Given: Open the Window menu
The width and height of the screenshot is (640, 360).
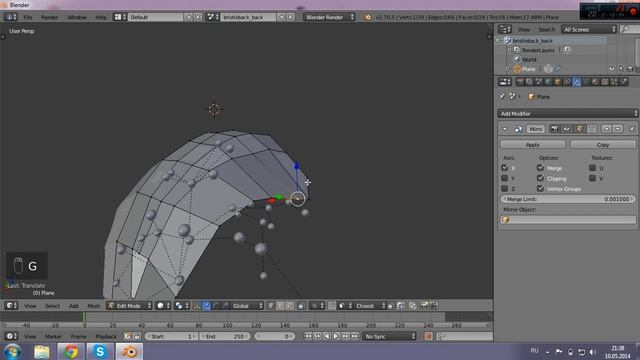Looking at the screenshot, I should tap(77, 18).
